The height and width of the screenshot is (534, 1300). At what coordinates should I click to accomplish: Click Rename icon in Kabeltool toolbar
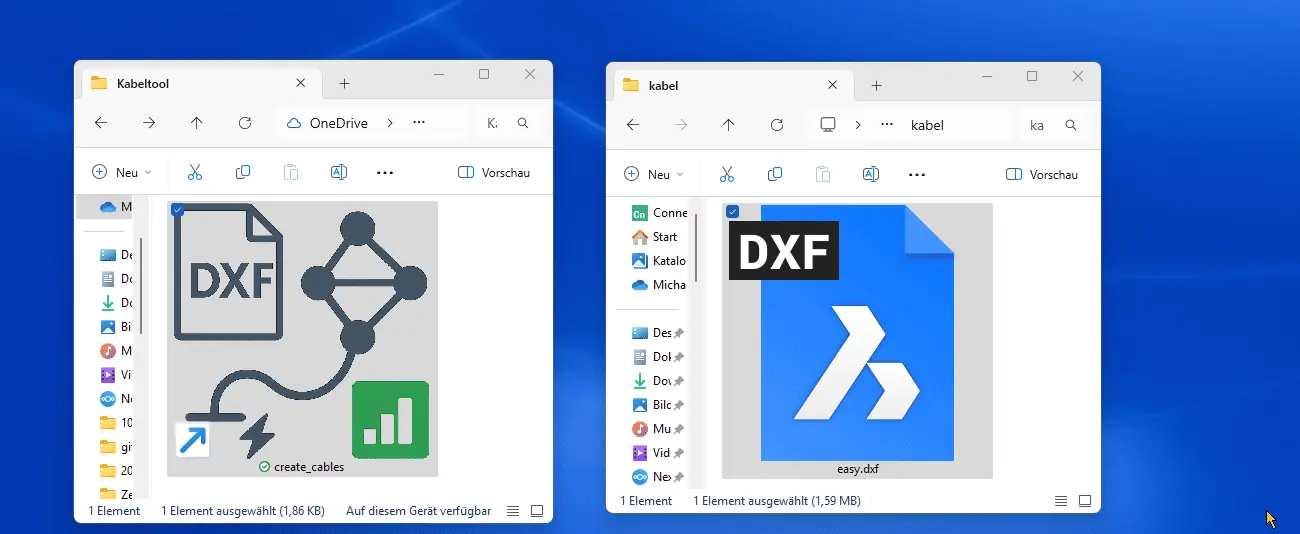pyautogui.click(x=339, y=172)
